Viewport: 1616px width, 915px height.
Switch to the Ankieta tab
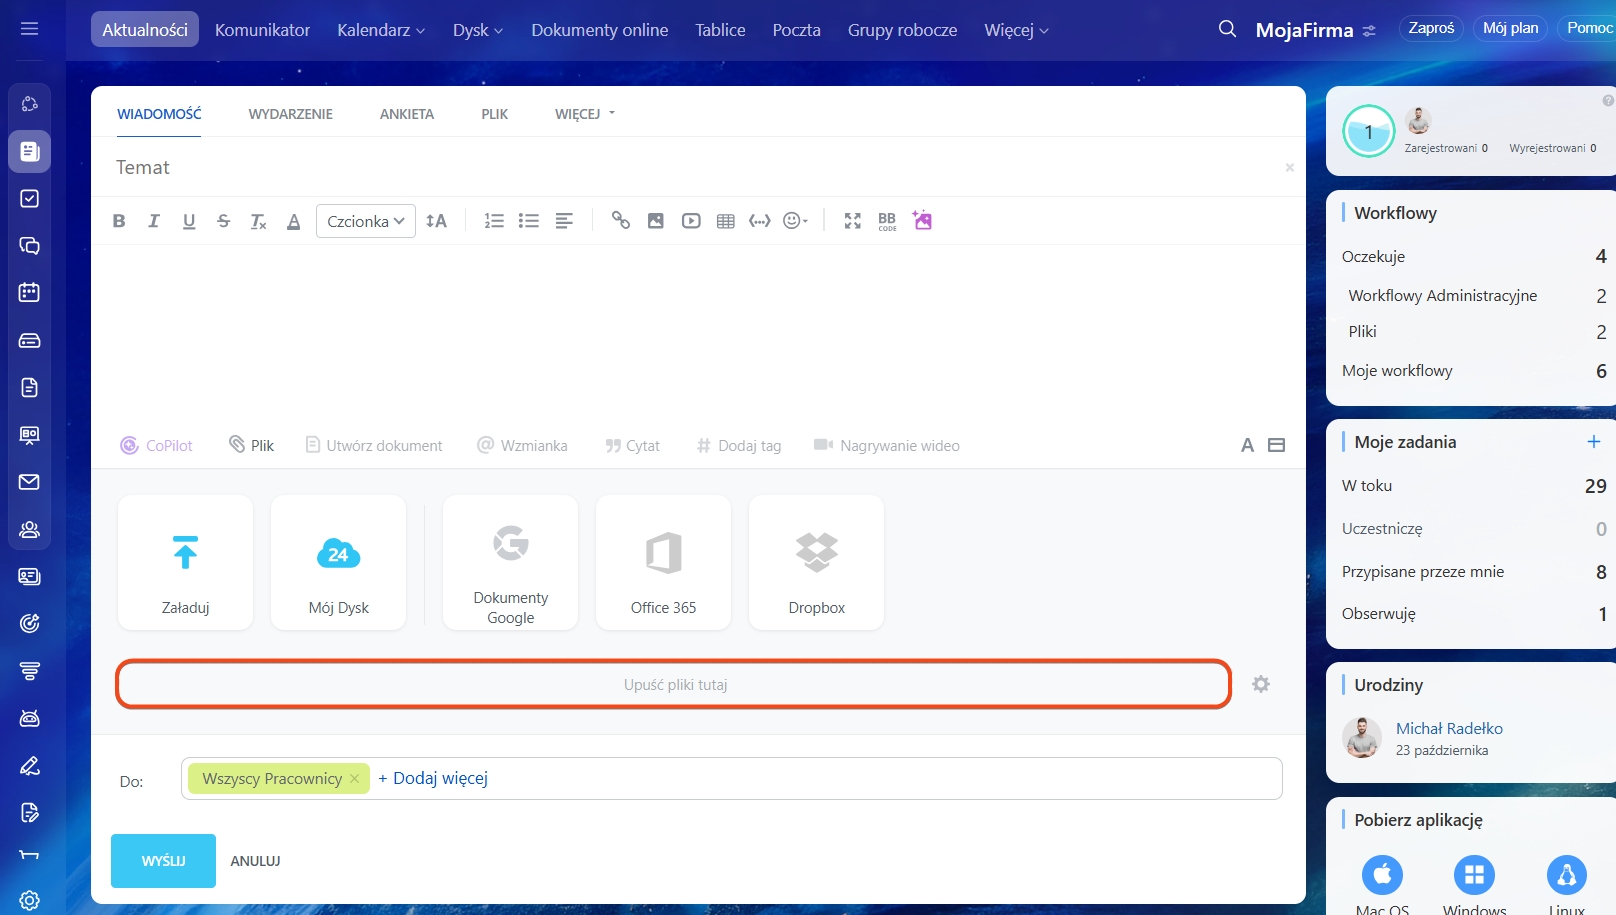coord(406,114)
